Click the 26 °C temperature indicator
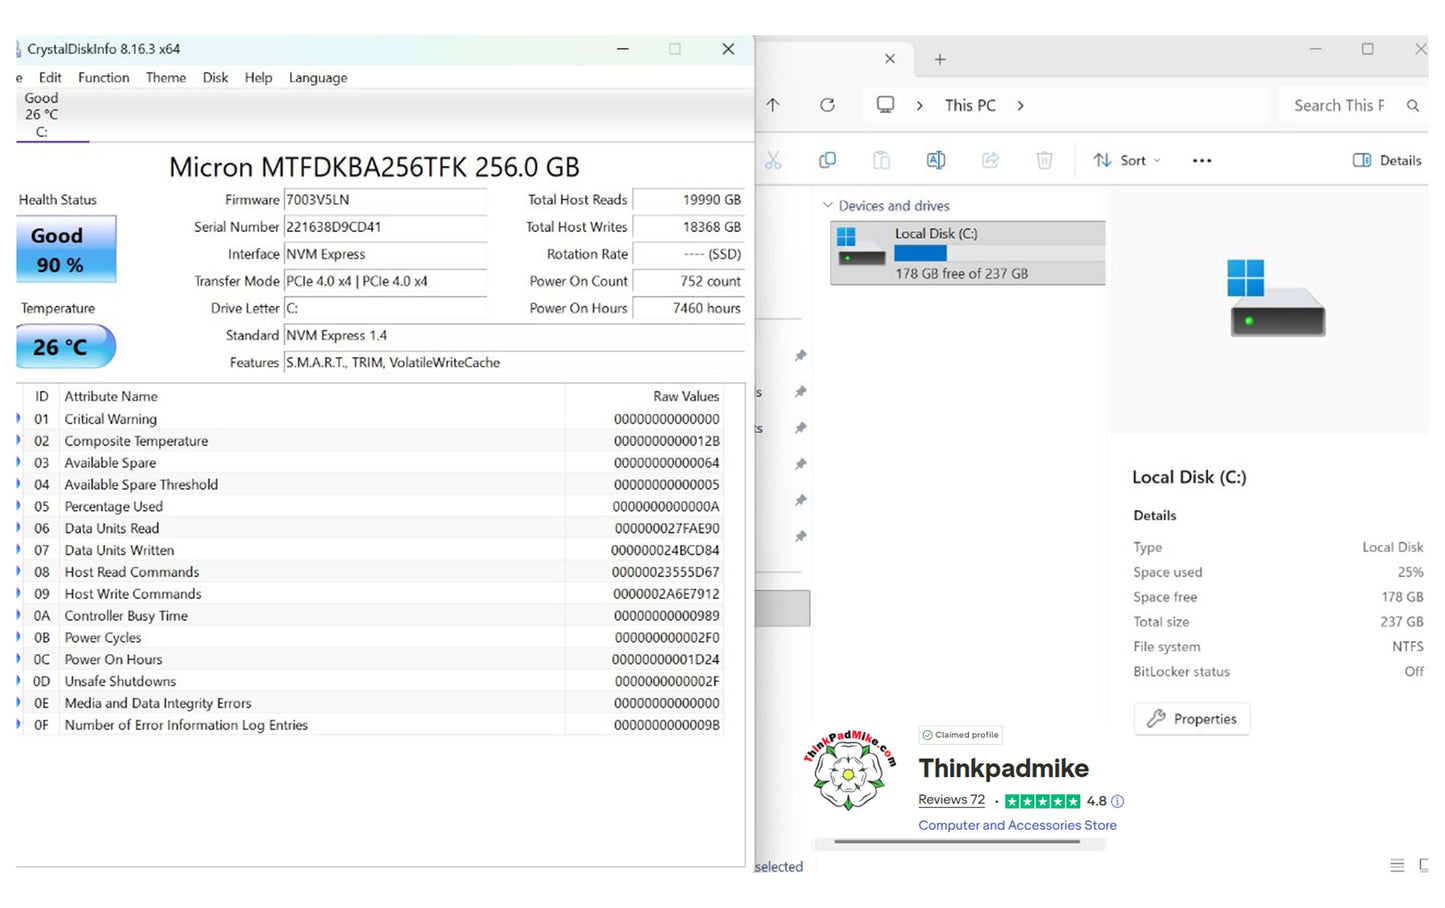 tap(66, 347)
